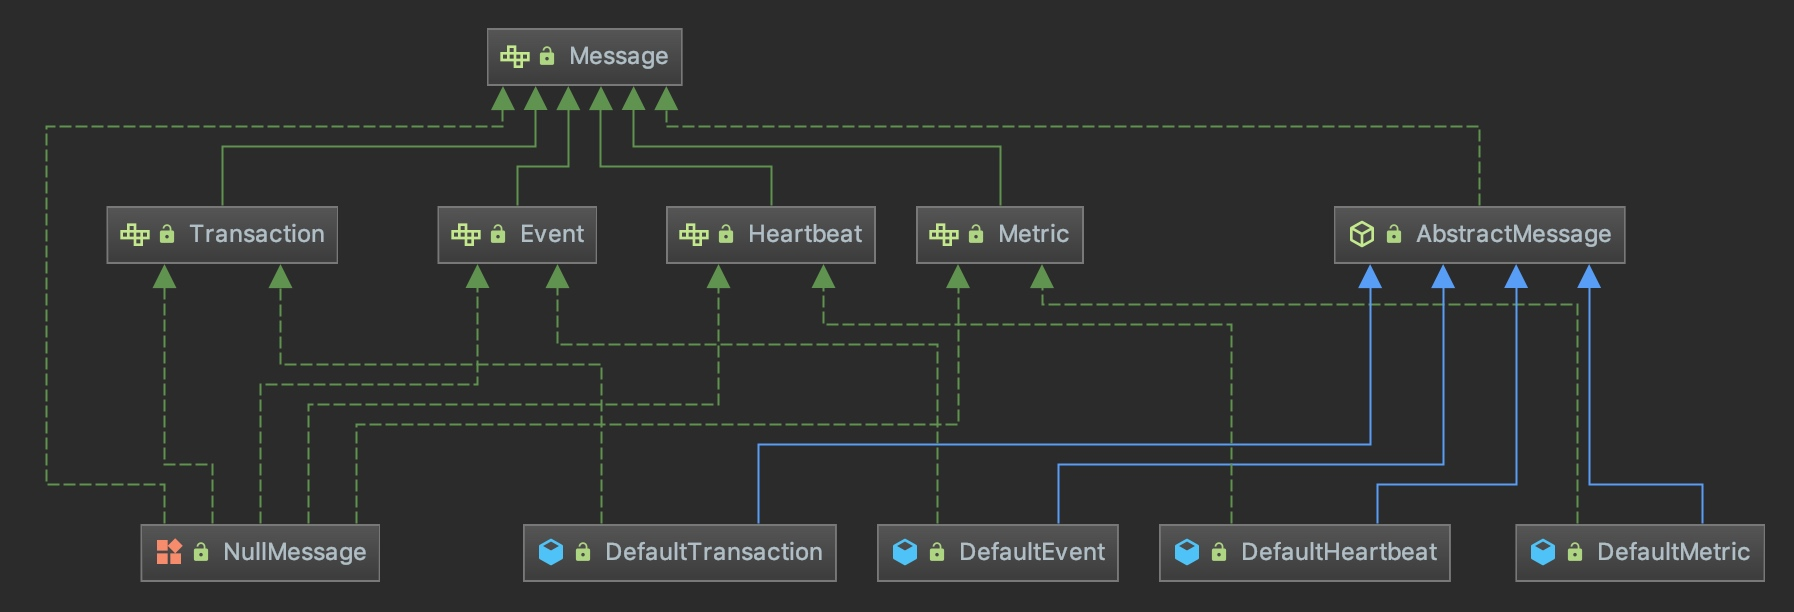
Task: Click the abstract class icon on AbstractMessage
Action: pos(1362,235)
